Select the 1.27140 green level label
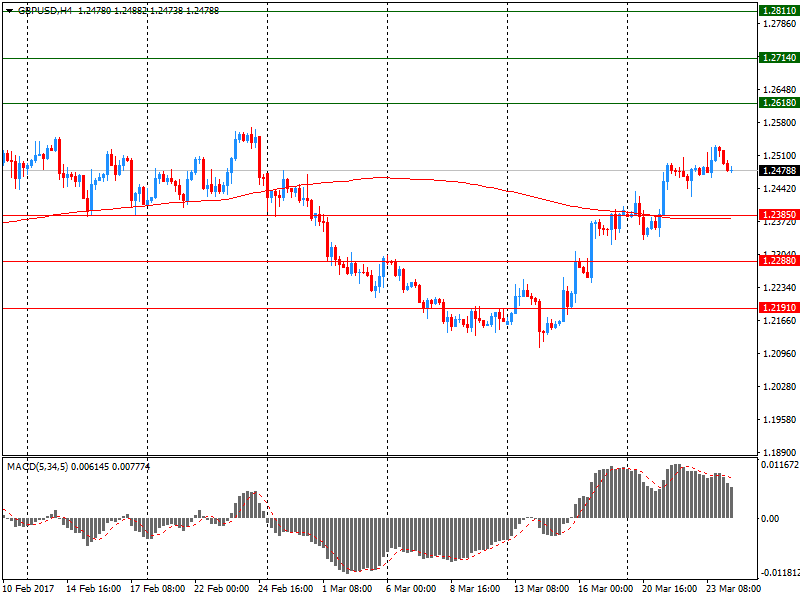The height and width of the screenshot is (600, 800). point(779,58)
